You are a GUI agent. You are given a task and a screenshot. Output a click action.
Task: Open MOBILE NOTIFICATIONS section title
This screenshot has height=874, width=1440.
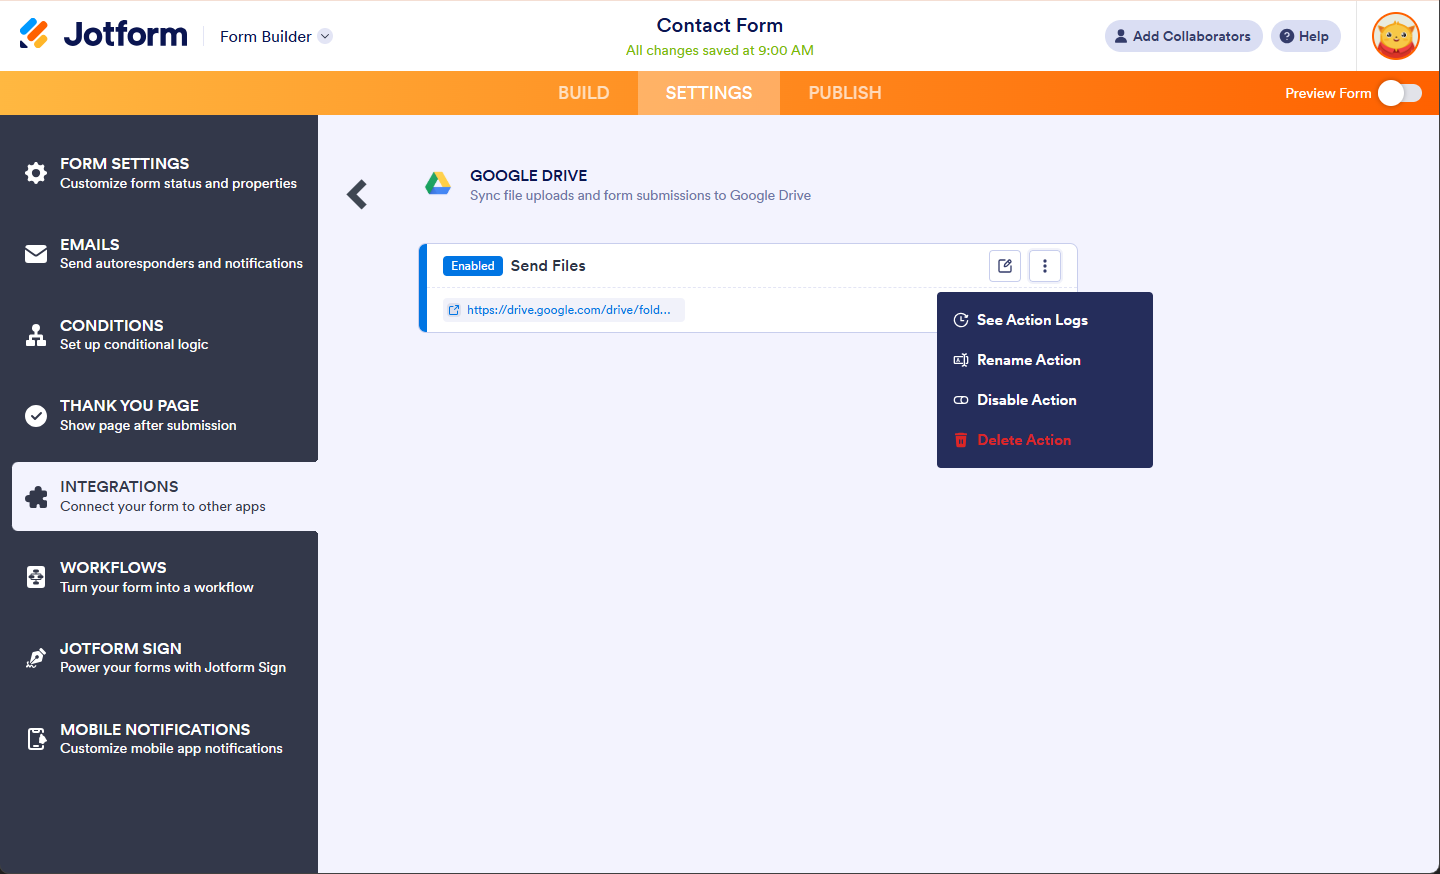[155, 730]
